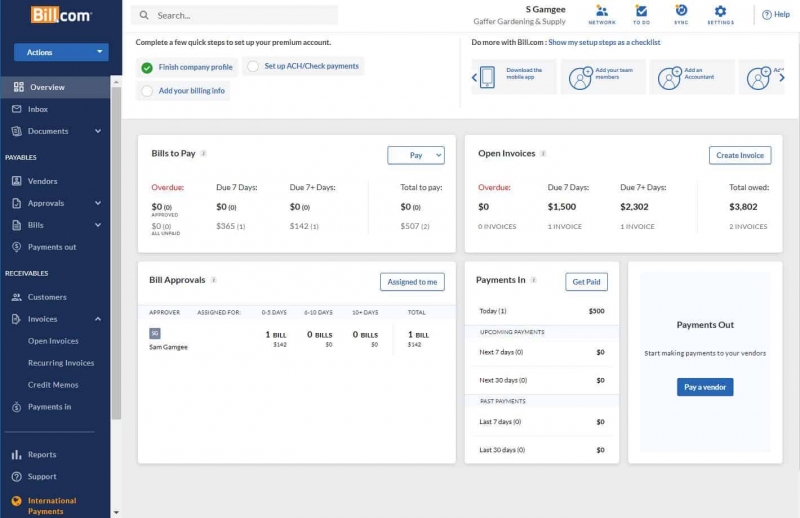Click the sidebar scrollbar thumb
Image resolution: width=800 pixels, height=518 pixels.
point(116,253)
